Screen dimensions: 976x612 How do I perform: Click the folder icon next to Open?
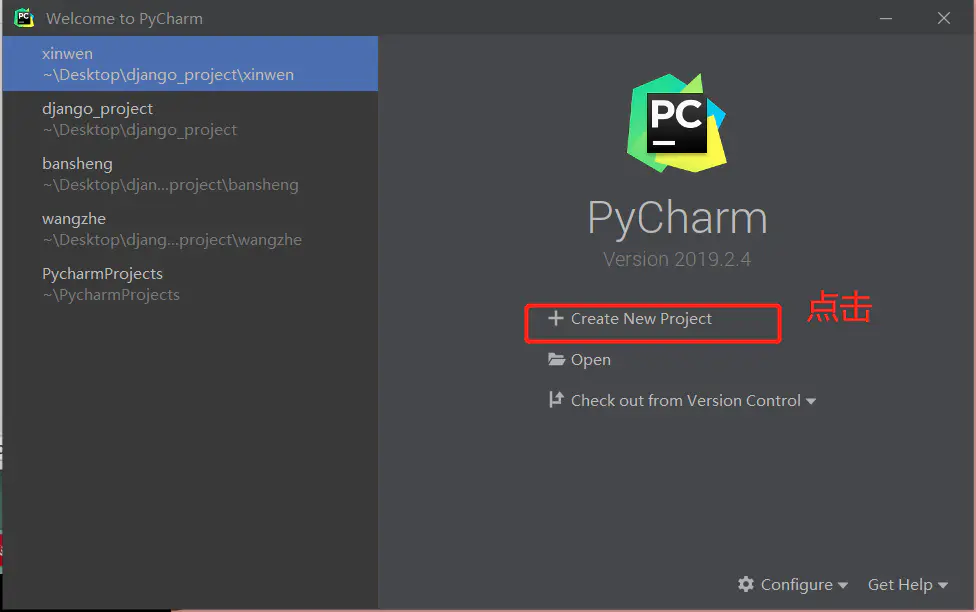click(x=556, y=359)
